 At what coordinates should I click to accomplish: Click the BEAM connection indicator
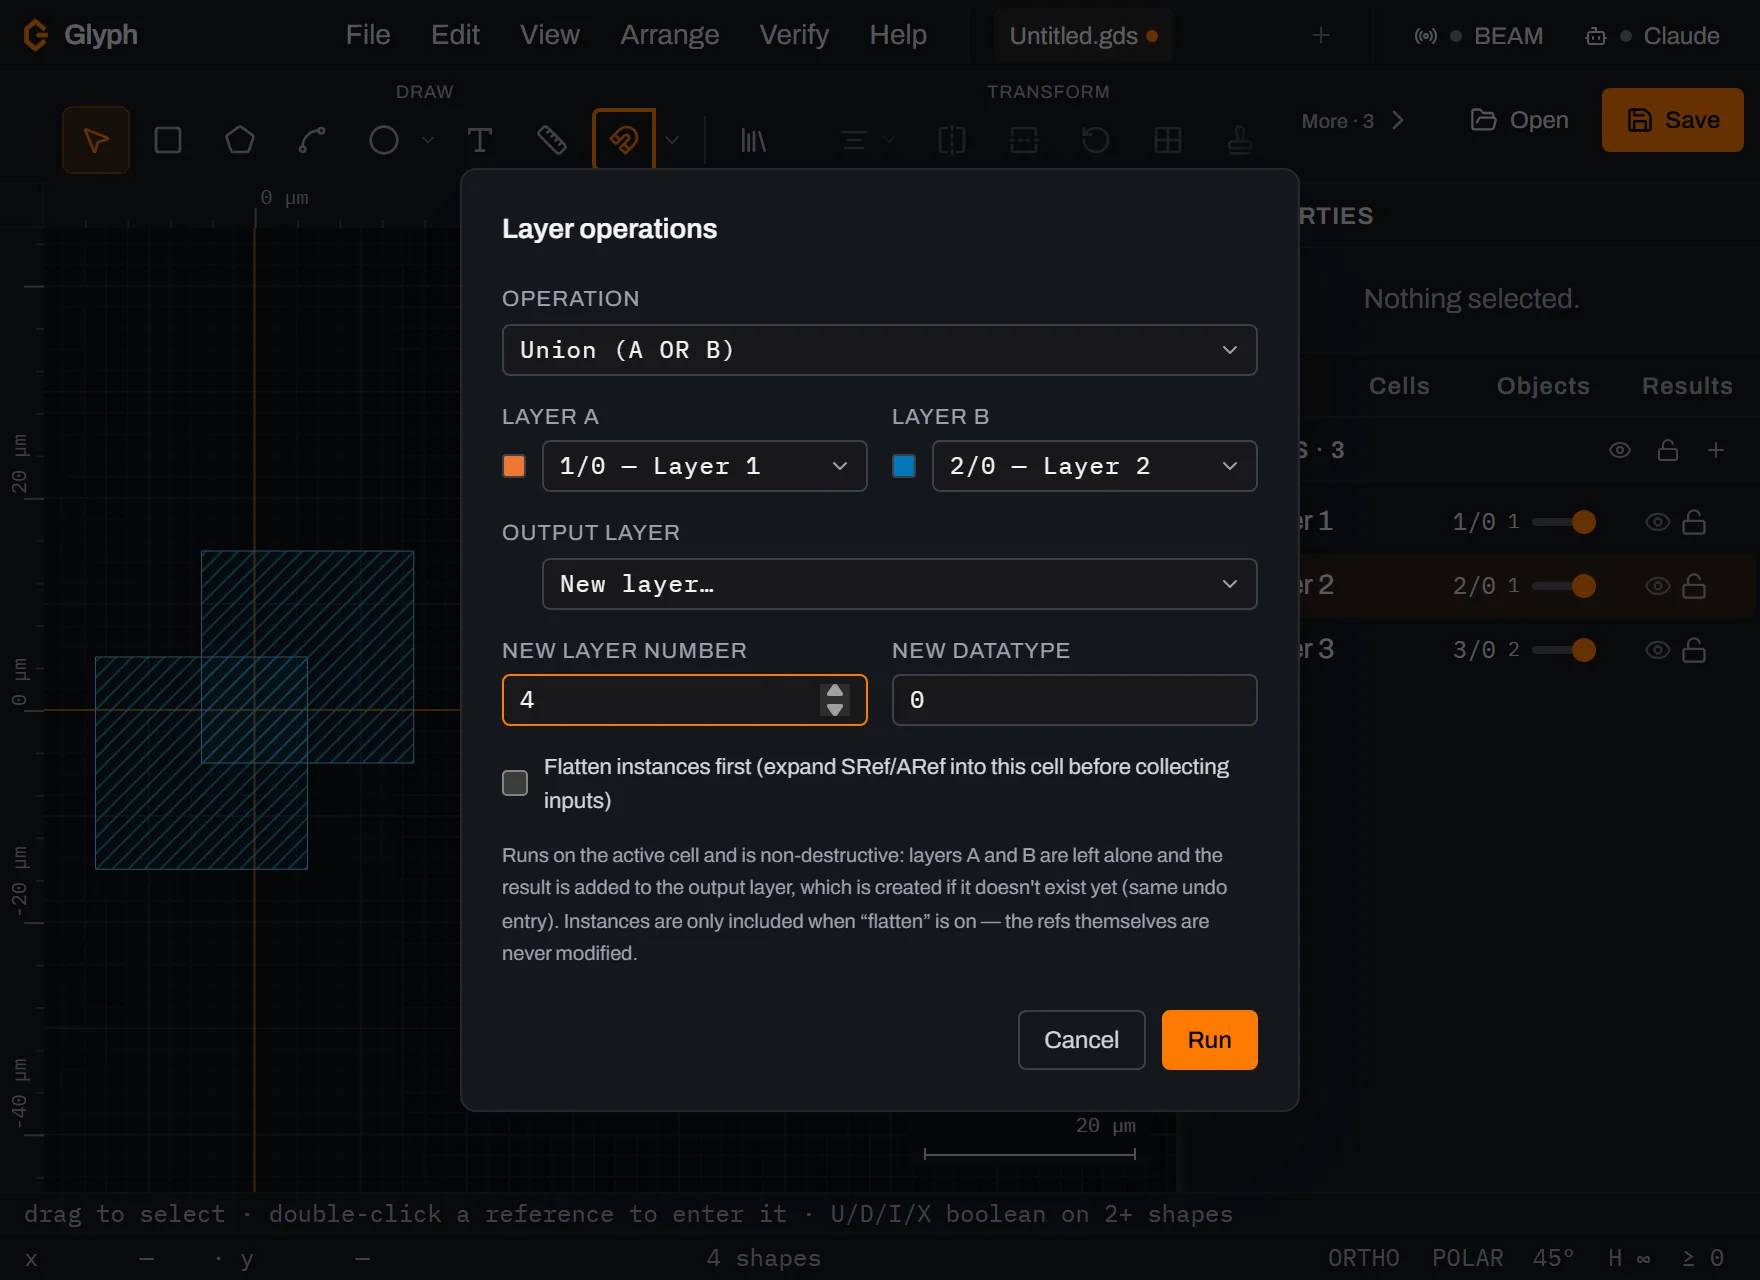(1479, 36)
